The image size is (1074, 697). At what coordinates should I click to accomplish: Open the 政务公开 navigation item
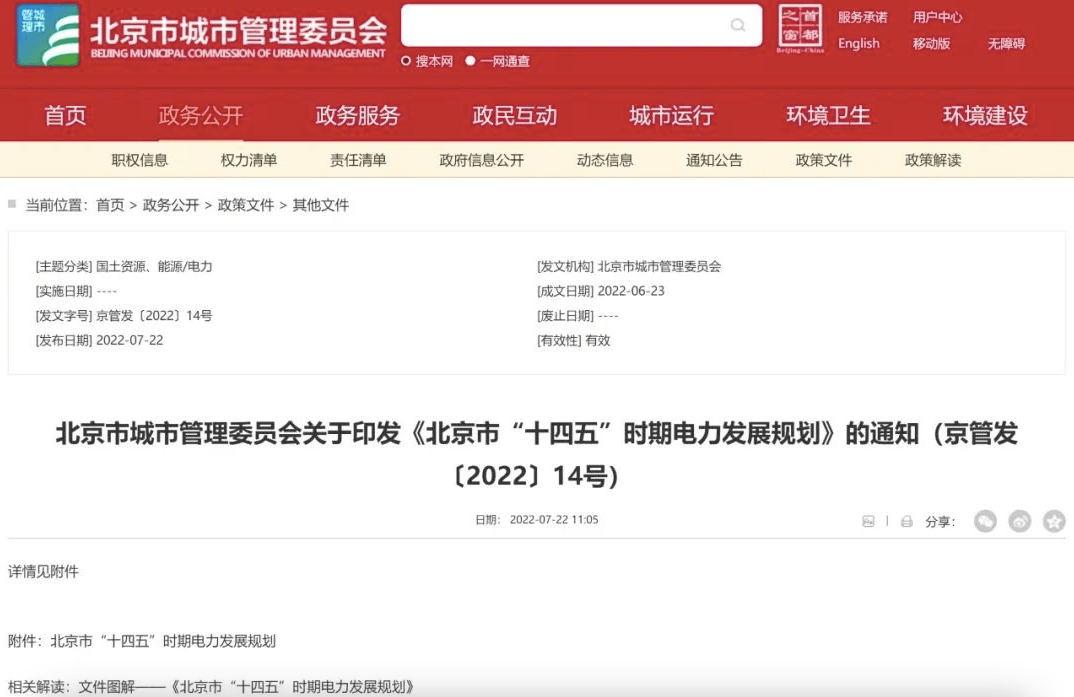pyautogui.click(x=201, y=115)
